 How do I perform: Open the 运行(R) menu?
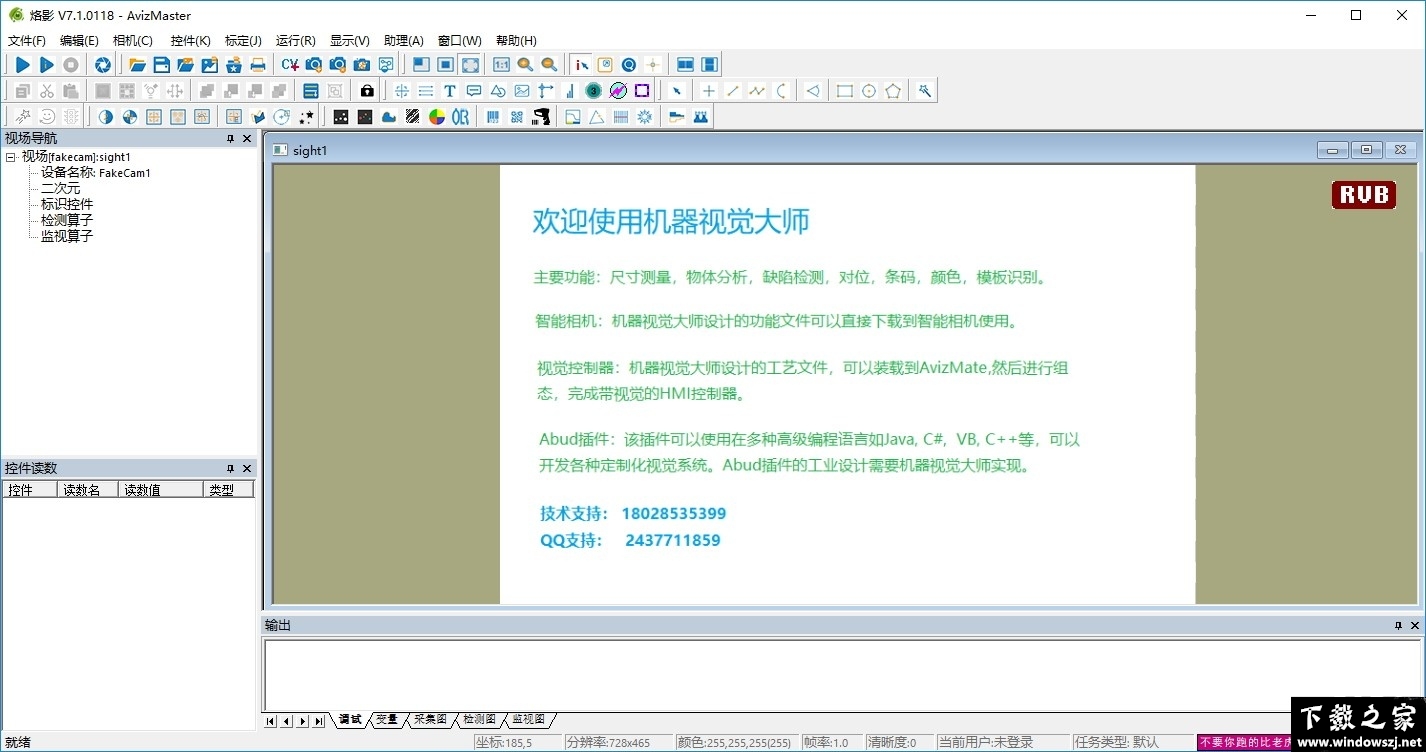295,41
